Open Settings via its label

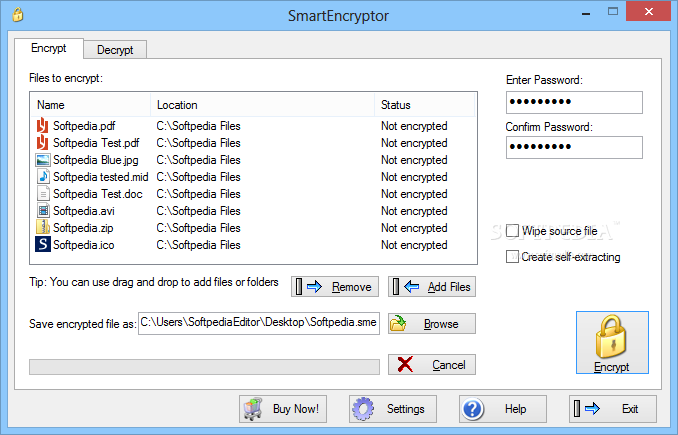point(406,409)
